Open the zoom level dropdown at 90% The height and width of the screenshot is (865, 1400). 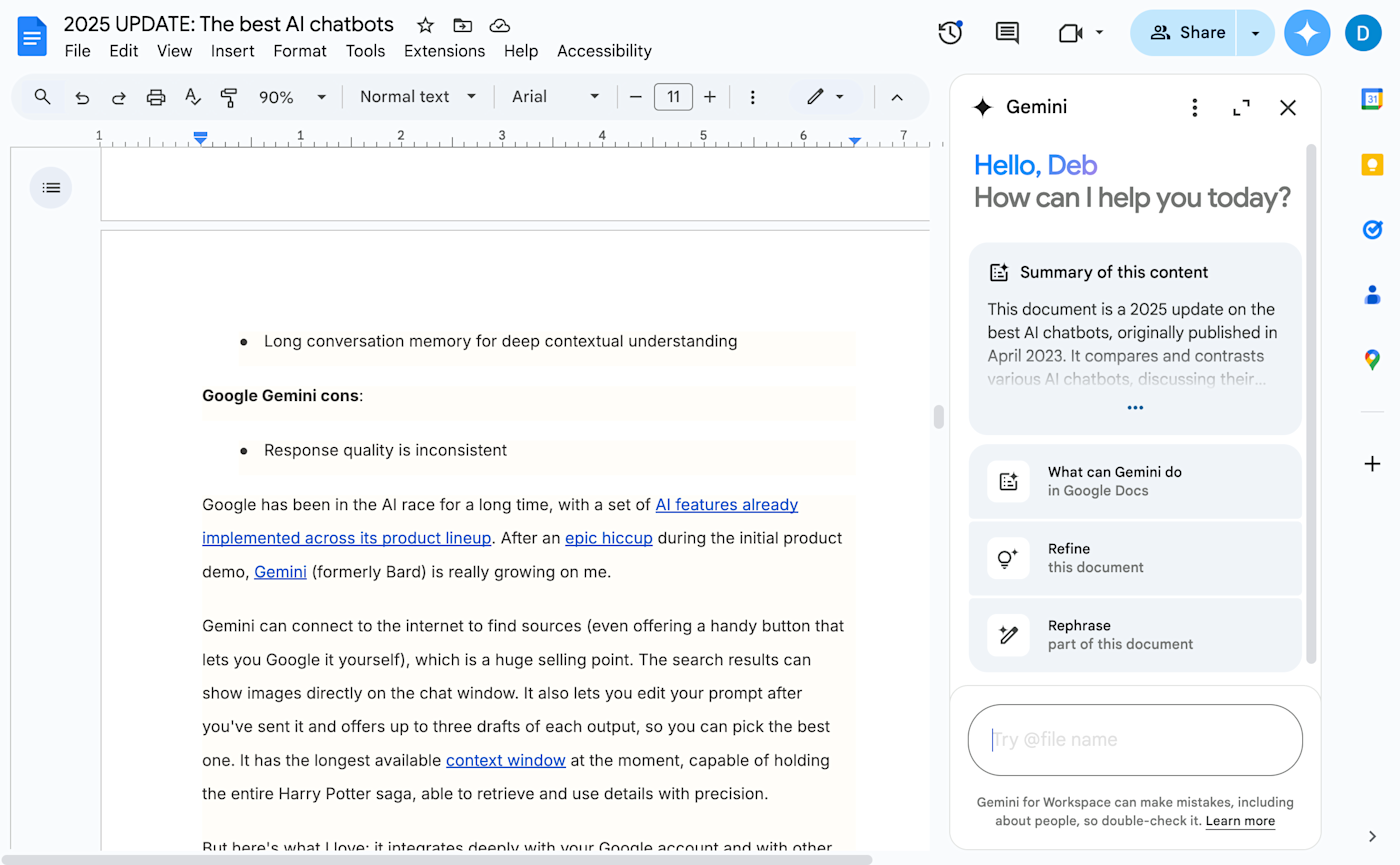(292, 97)
